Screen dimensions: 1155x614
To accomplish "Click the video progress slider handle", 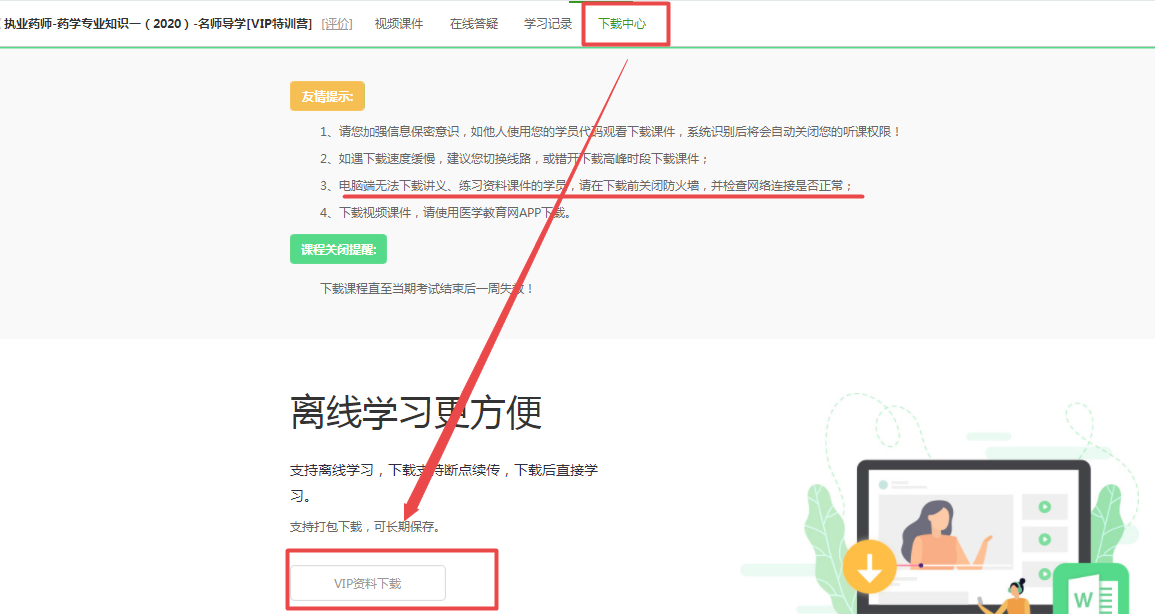I will click(x=920, y=566).
